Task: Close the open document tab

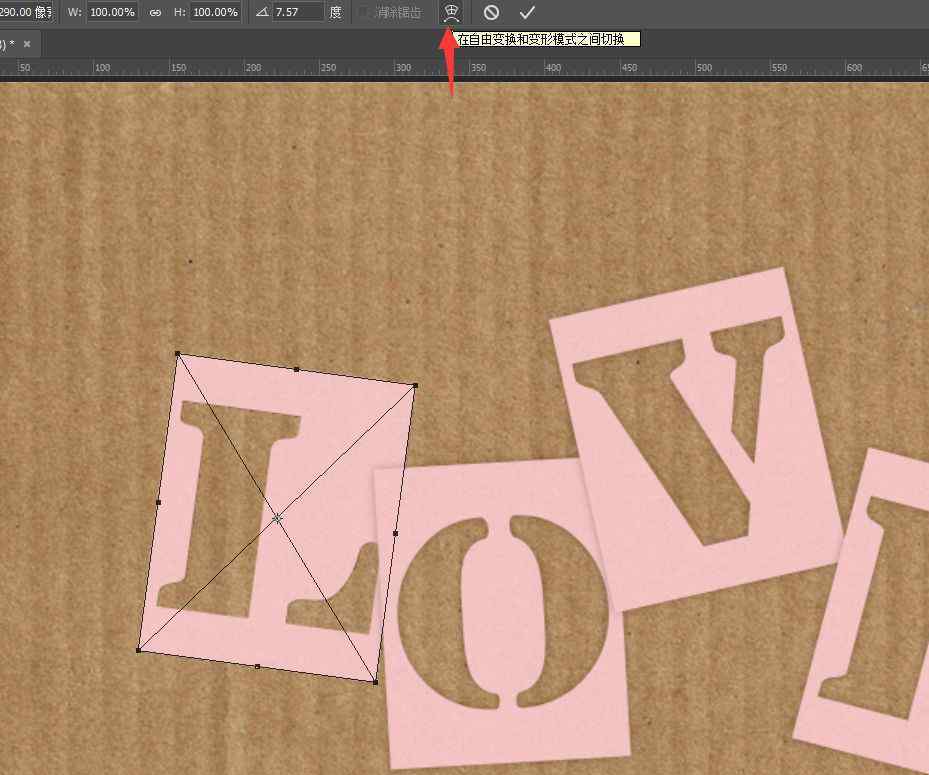Action: [27, 44]
